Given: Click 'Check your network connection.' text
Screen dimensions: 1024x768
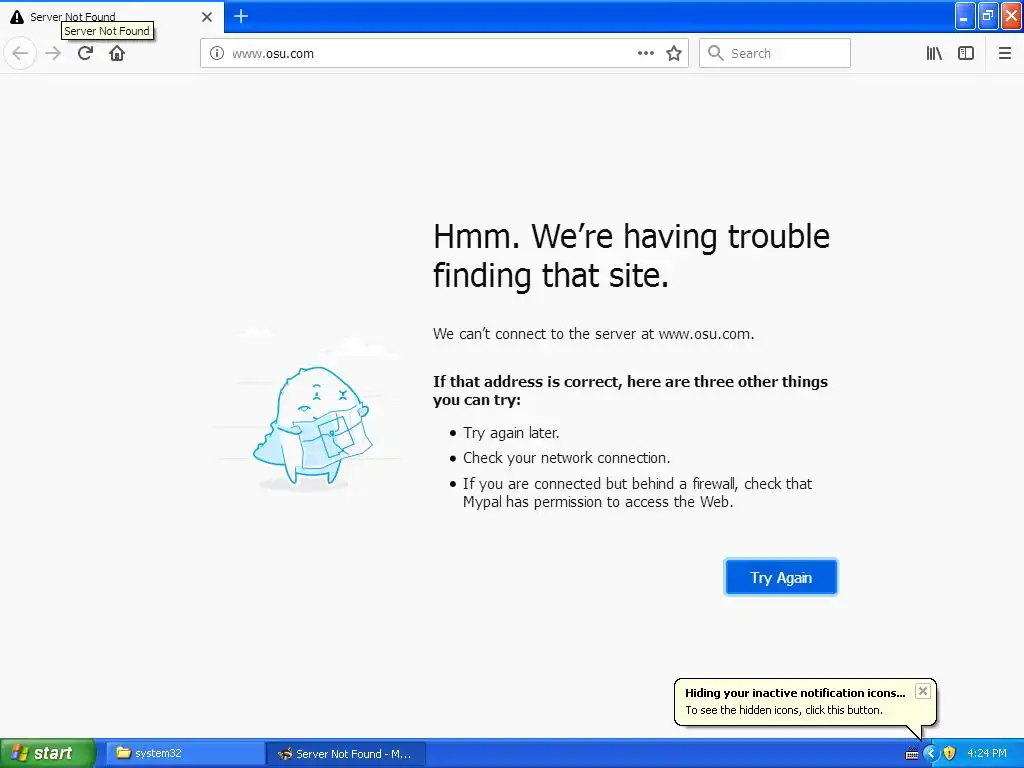Looking at the screenshot, I should point(566,458).
